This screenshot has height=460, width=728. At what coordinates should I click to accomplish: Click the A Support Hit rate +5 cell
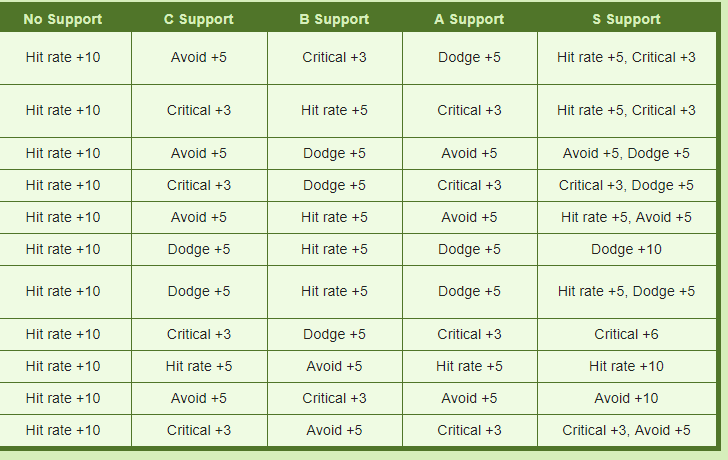pos(469,367)
